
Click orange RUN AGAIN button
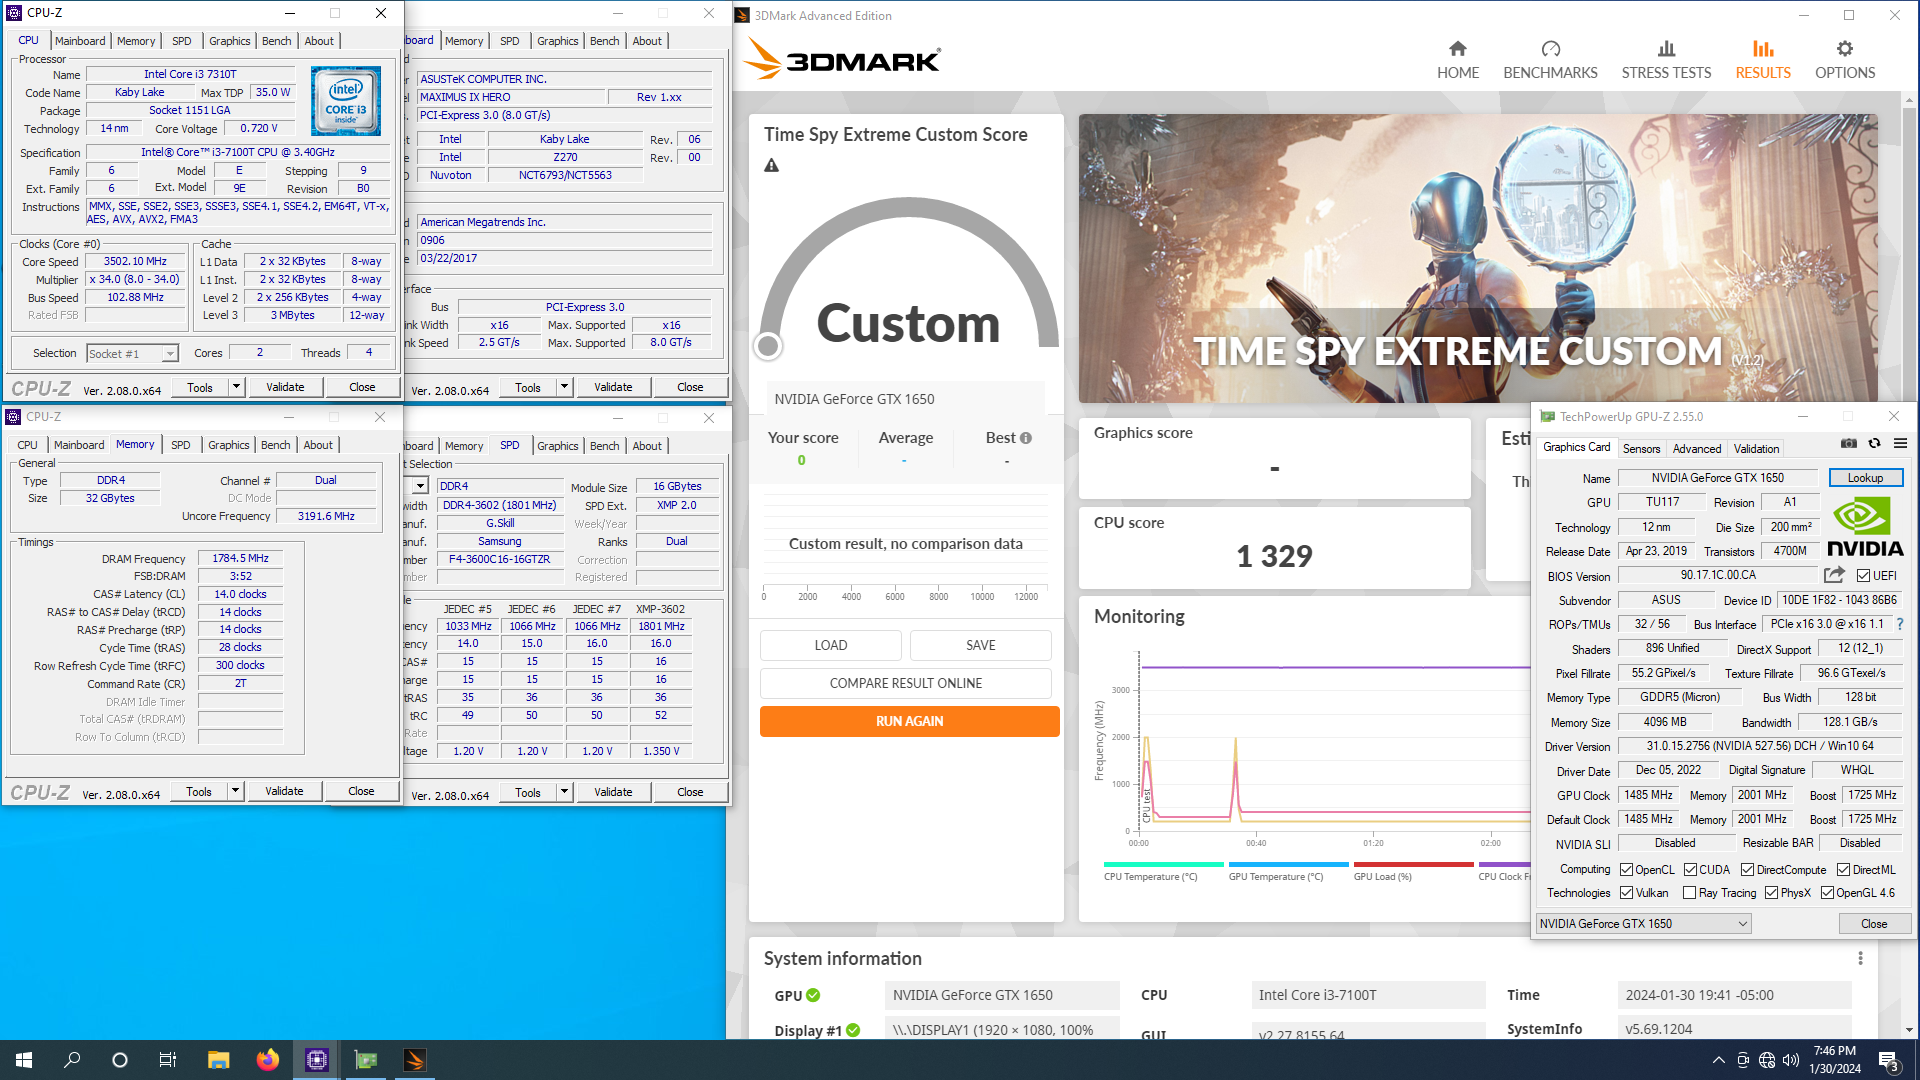[909, 721]
